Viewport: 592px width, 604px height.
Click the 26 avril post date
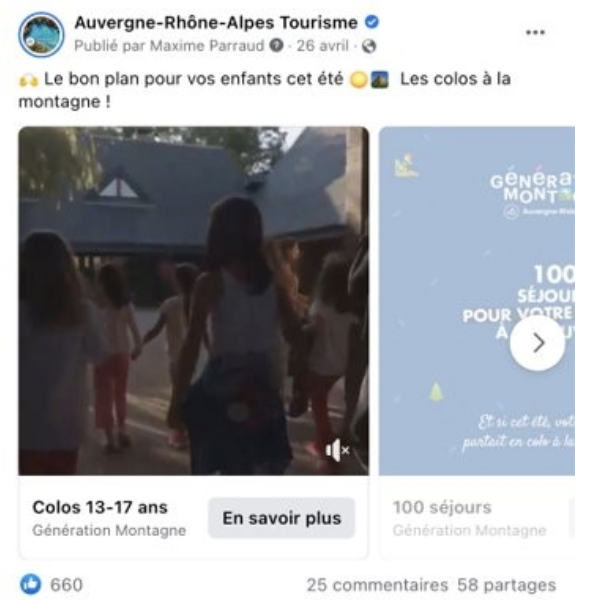pyautogui.click(x=322, y=46)
